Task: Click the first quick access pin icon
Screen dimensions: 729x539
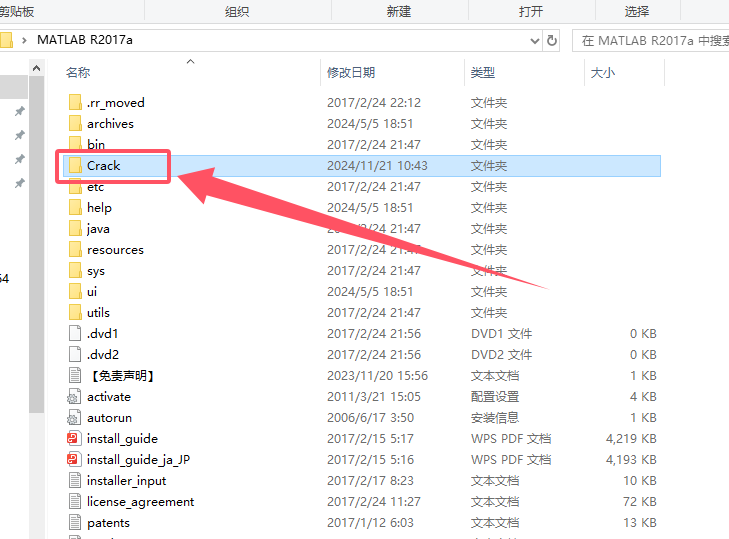Action: tap(20, 111)
